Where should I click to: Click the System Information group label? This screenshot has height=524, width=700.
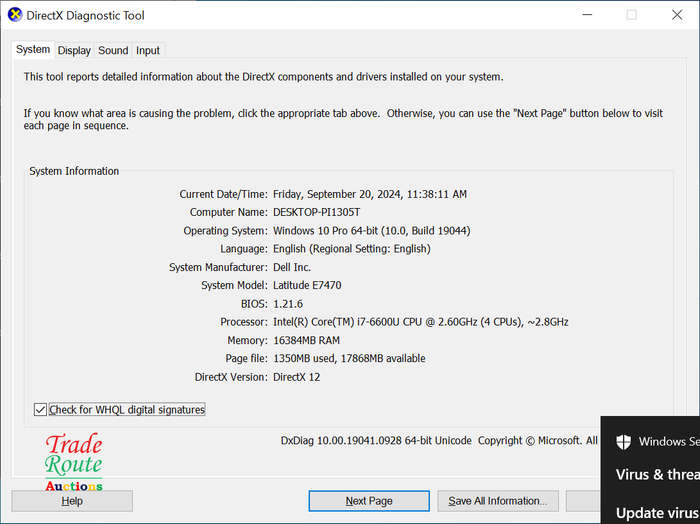(x=74, y=171)
